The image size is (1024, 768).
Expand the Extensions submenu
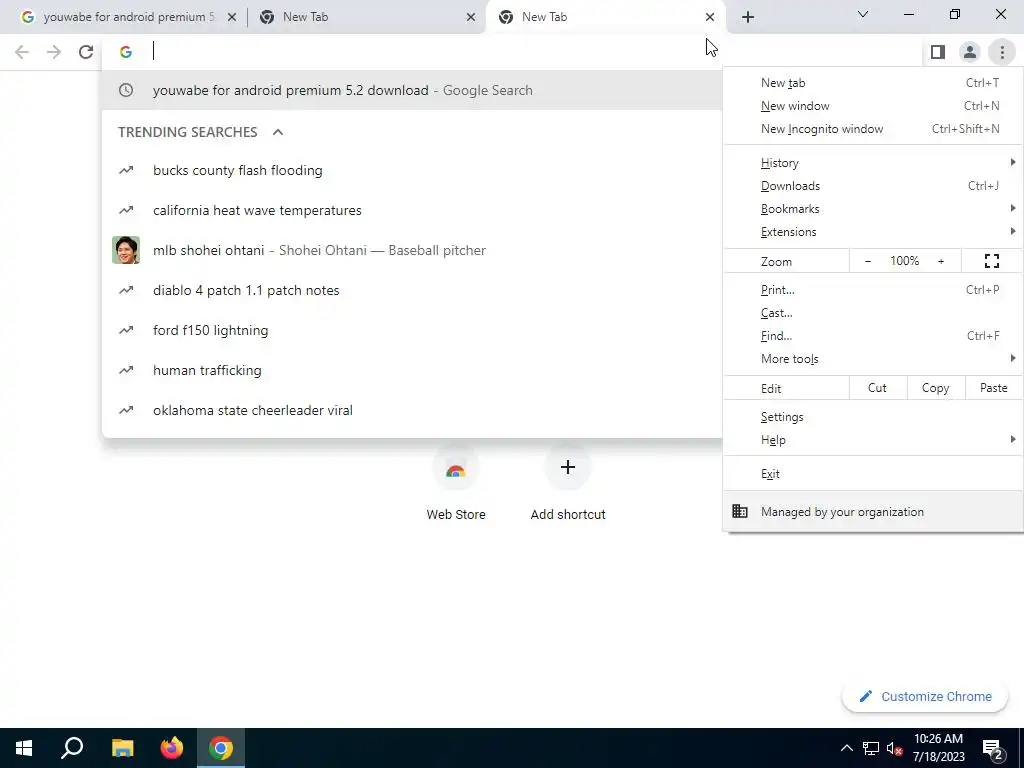pos(873,232)
